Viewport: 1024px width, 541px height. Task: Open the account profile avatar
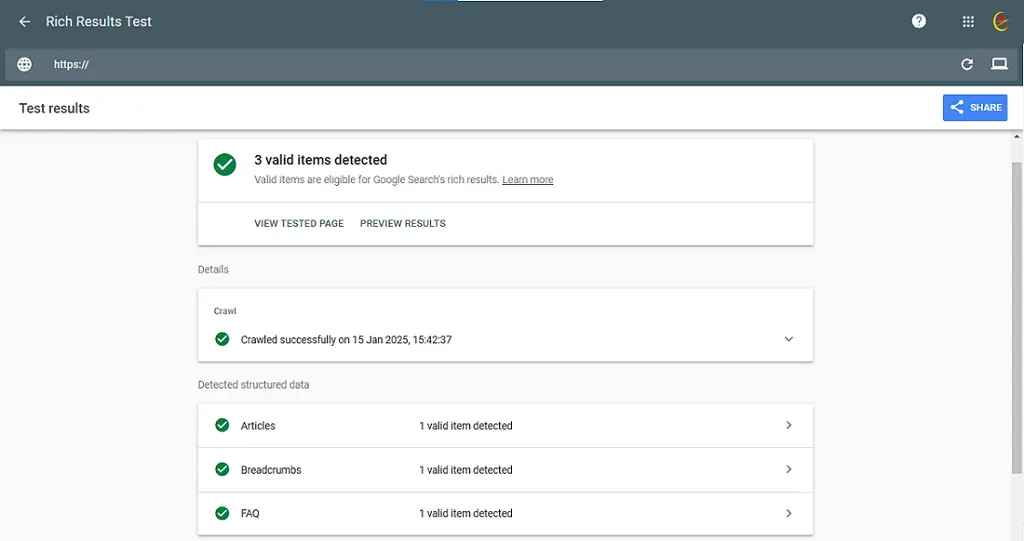pyautogui.click(x=1000, y=22)
